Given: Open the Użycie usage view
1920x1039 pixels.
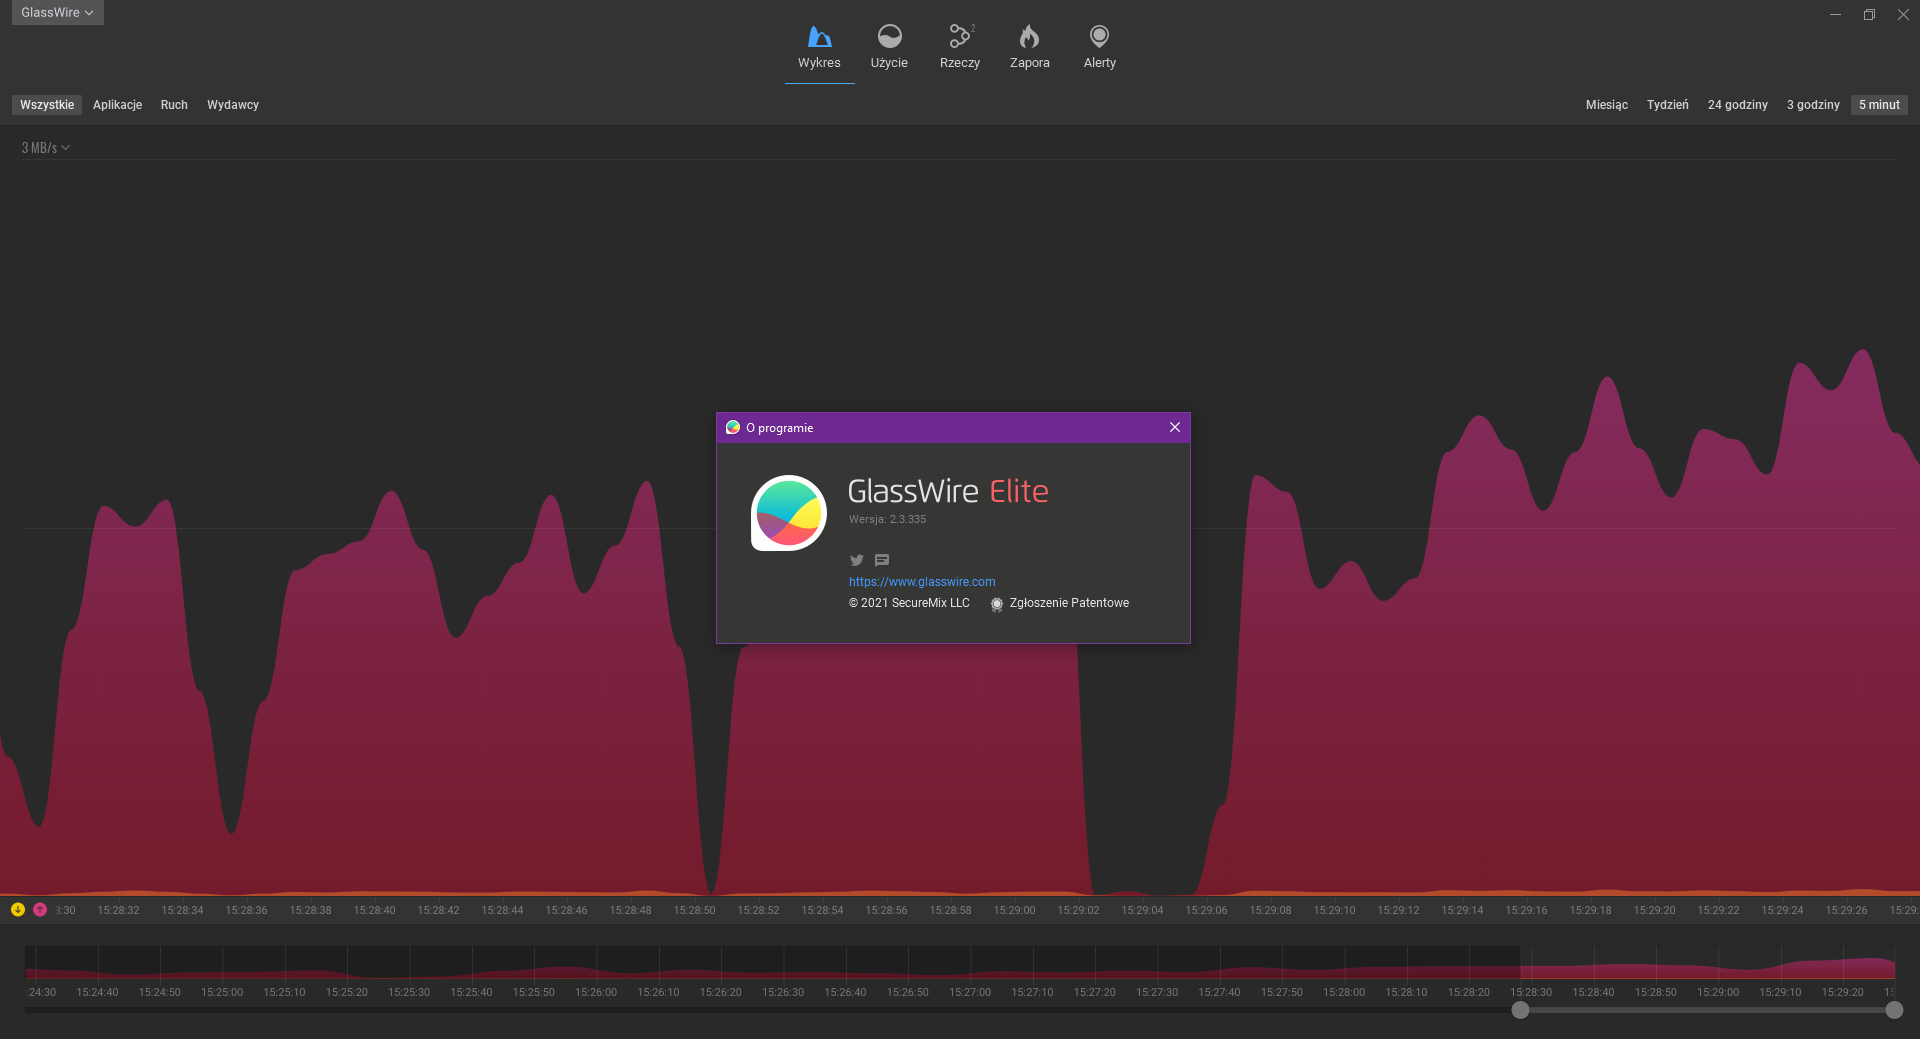Looking at the screenshot, I should click(x=889, y=47).
